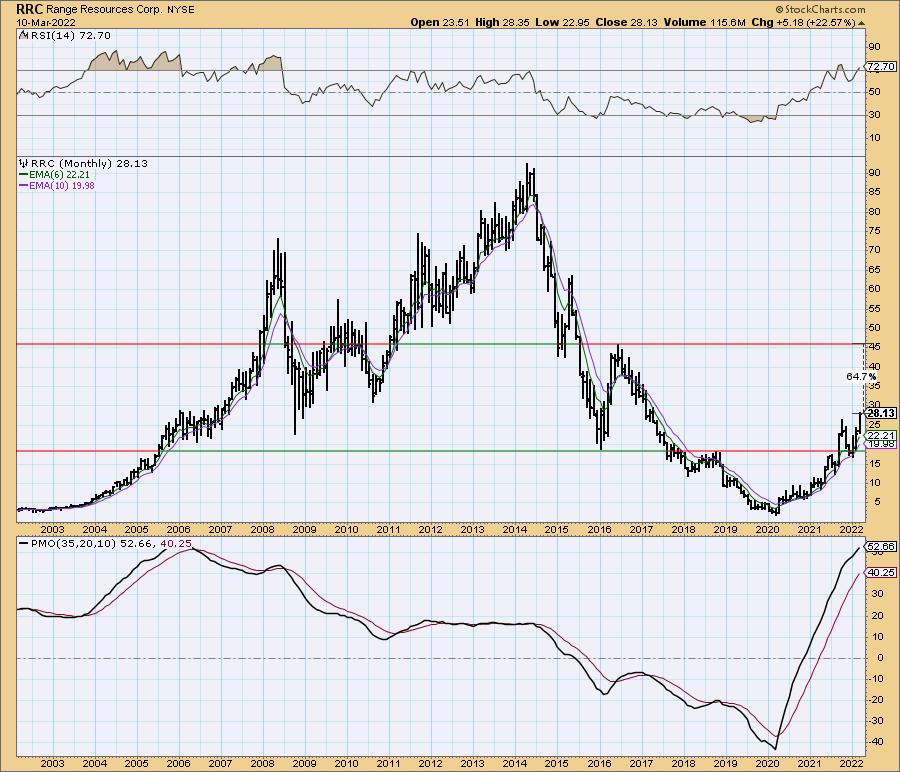Click the 2016 label on bottom axis
This screenshot has width=900, height=772.
599,763
